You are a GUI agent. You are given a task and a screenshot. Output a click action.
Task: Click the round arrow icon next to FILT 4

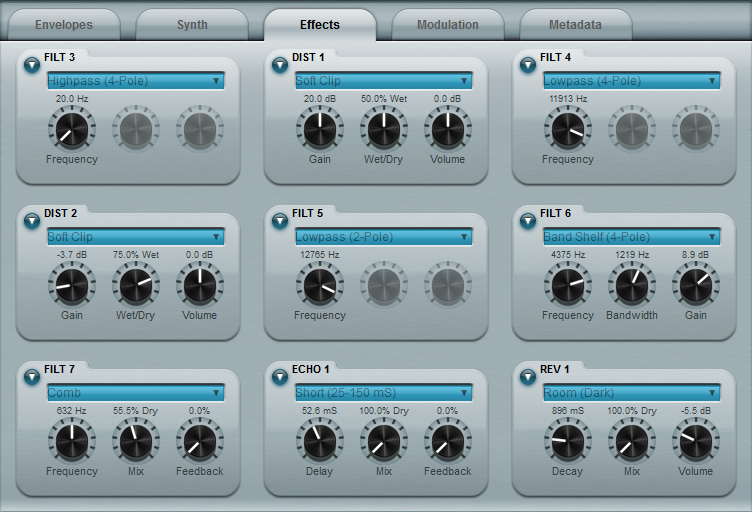528,65
